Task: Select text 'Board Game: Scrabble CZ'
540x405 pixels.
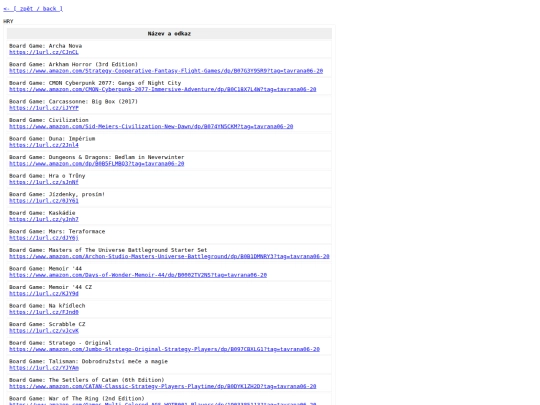Action: [47, 325]
